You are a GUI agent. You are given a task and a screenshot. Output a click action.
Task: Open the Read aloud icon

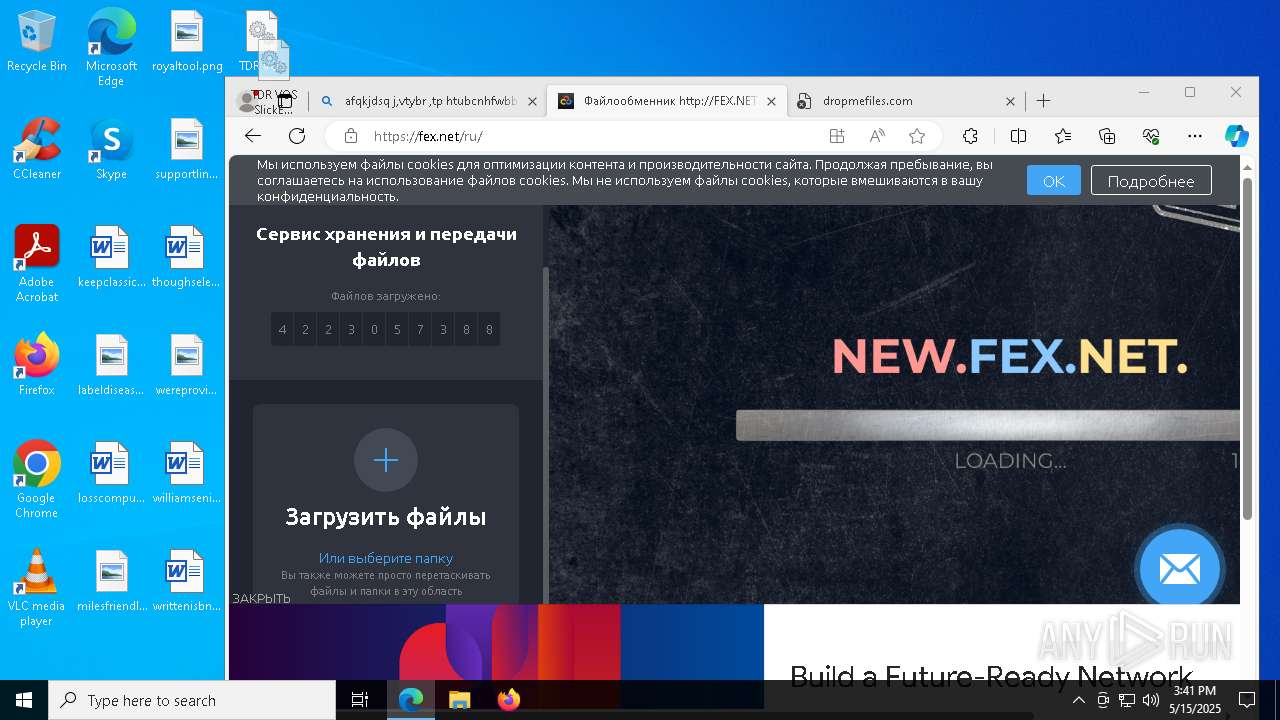point(877,136)
